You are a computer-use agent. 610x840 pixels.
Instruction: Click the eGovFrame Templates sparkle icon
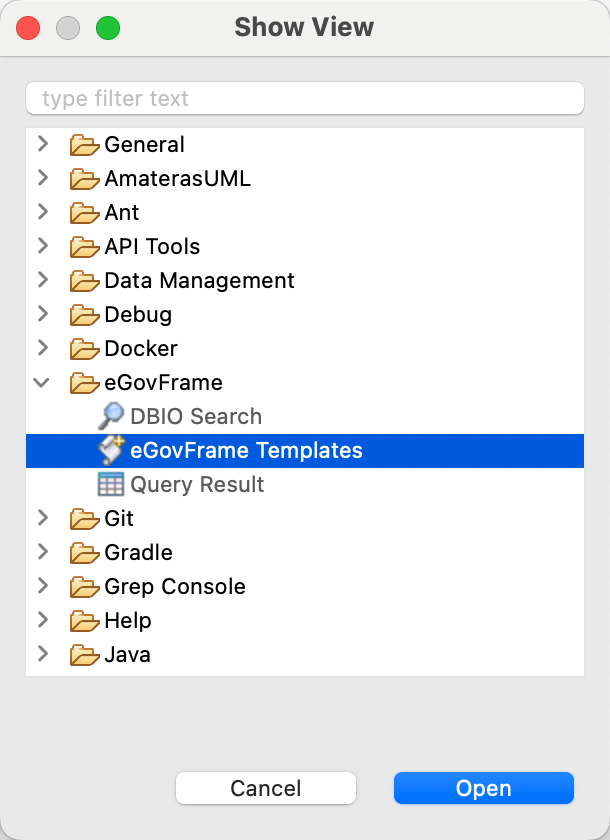[x=112, y=451]
